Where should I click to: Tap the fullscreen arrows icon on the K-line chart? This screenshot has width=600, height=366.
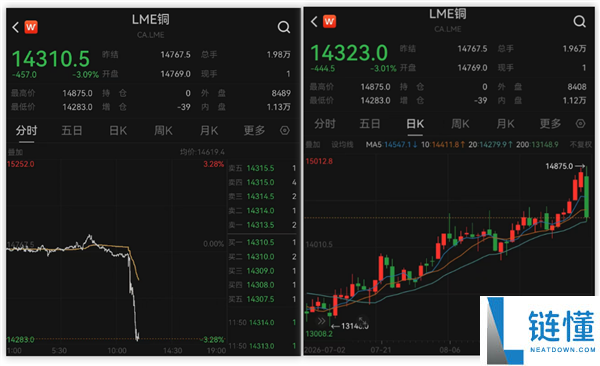[362, 321]
